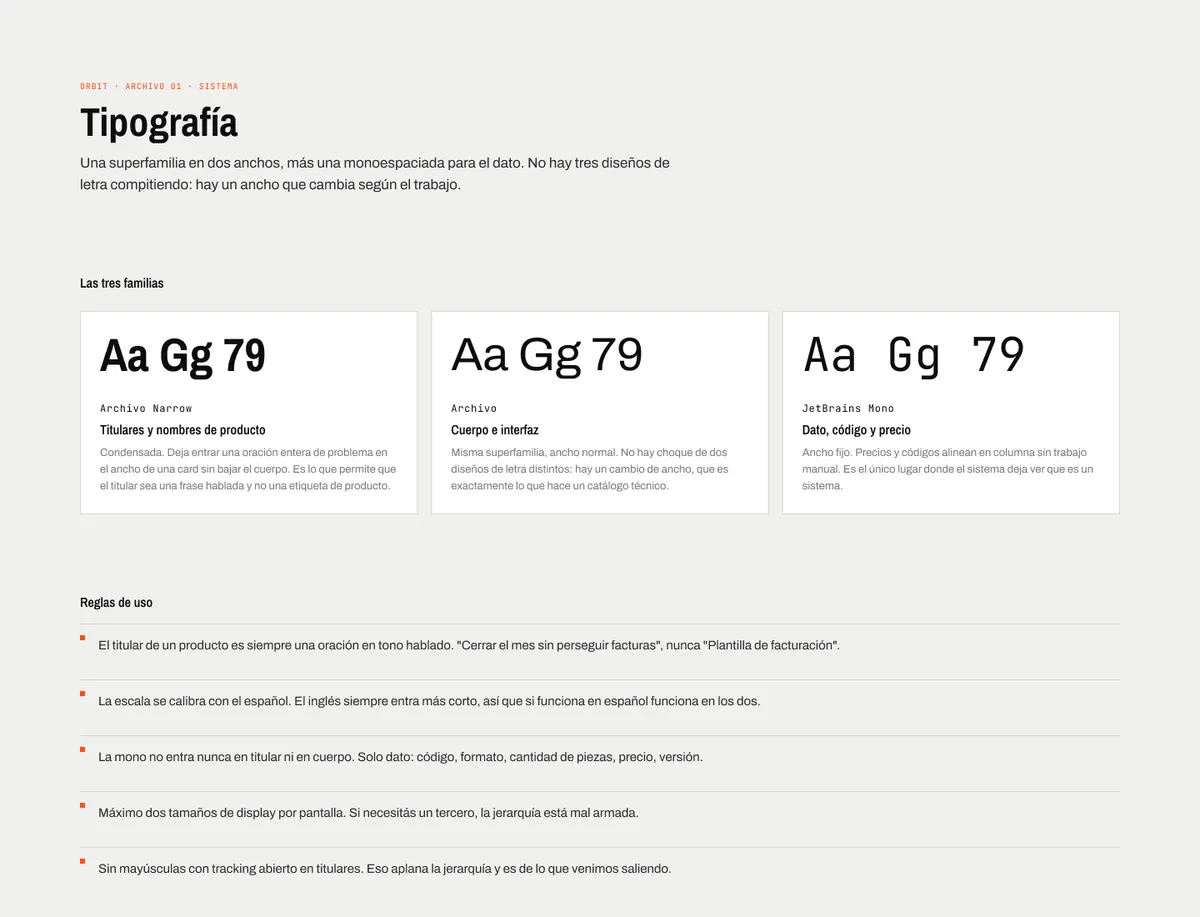Click the bold Aa Gg 79 specimen
The image size is (1200, 917).
(183, 356)
